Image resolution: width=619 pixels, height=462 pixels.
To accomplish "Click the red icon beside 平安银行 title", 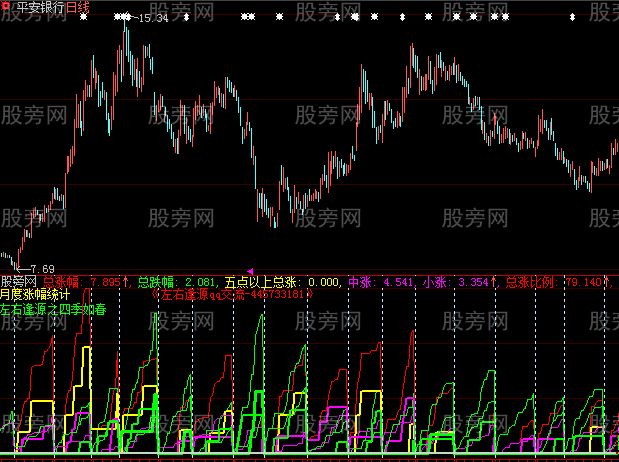I will tap(7, 7).
